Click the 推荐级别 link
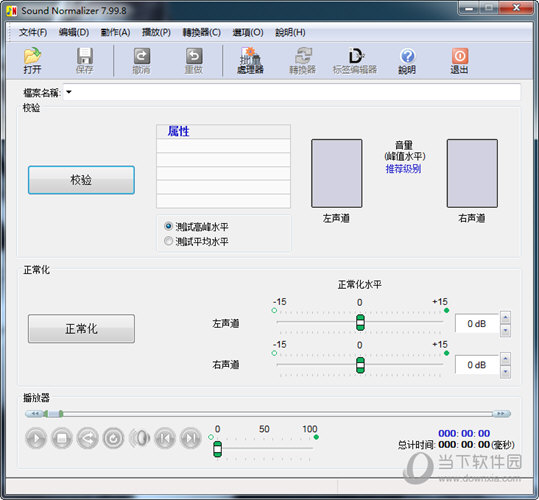This screenshot has width=539, height=500. 403,169
